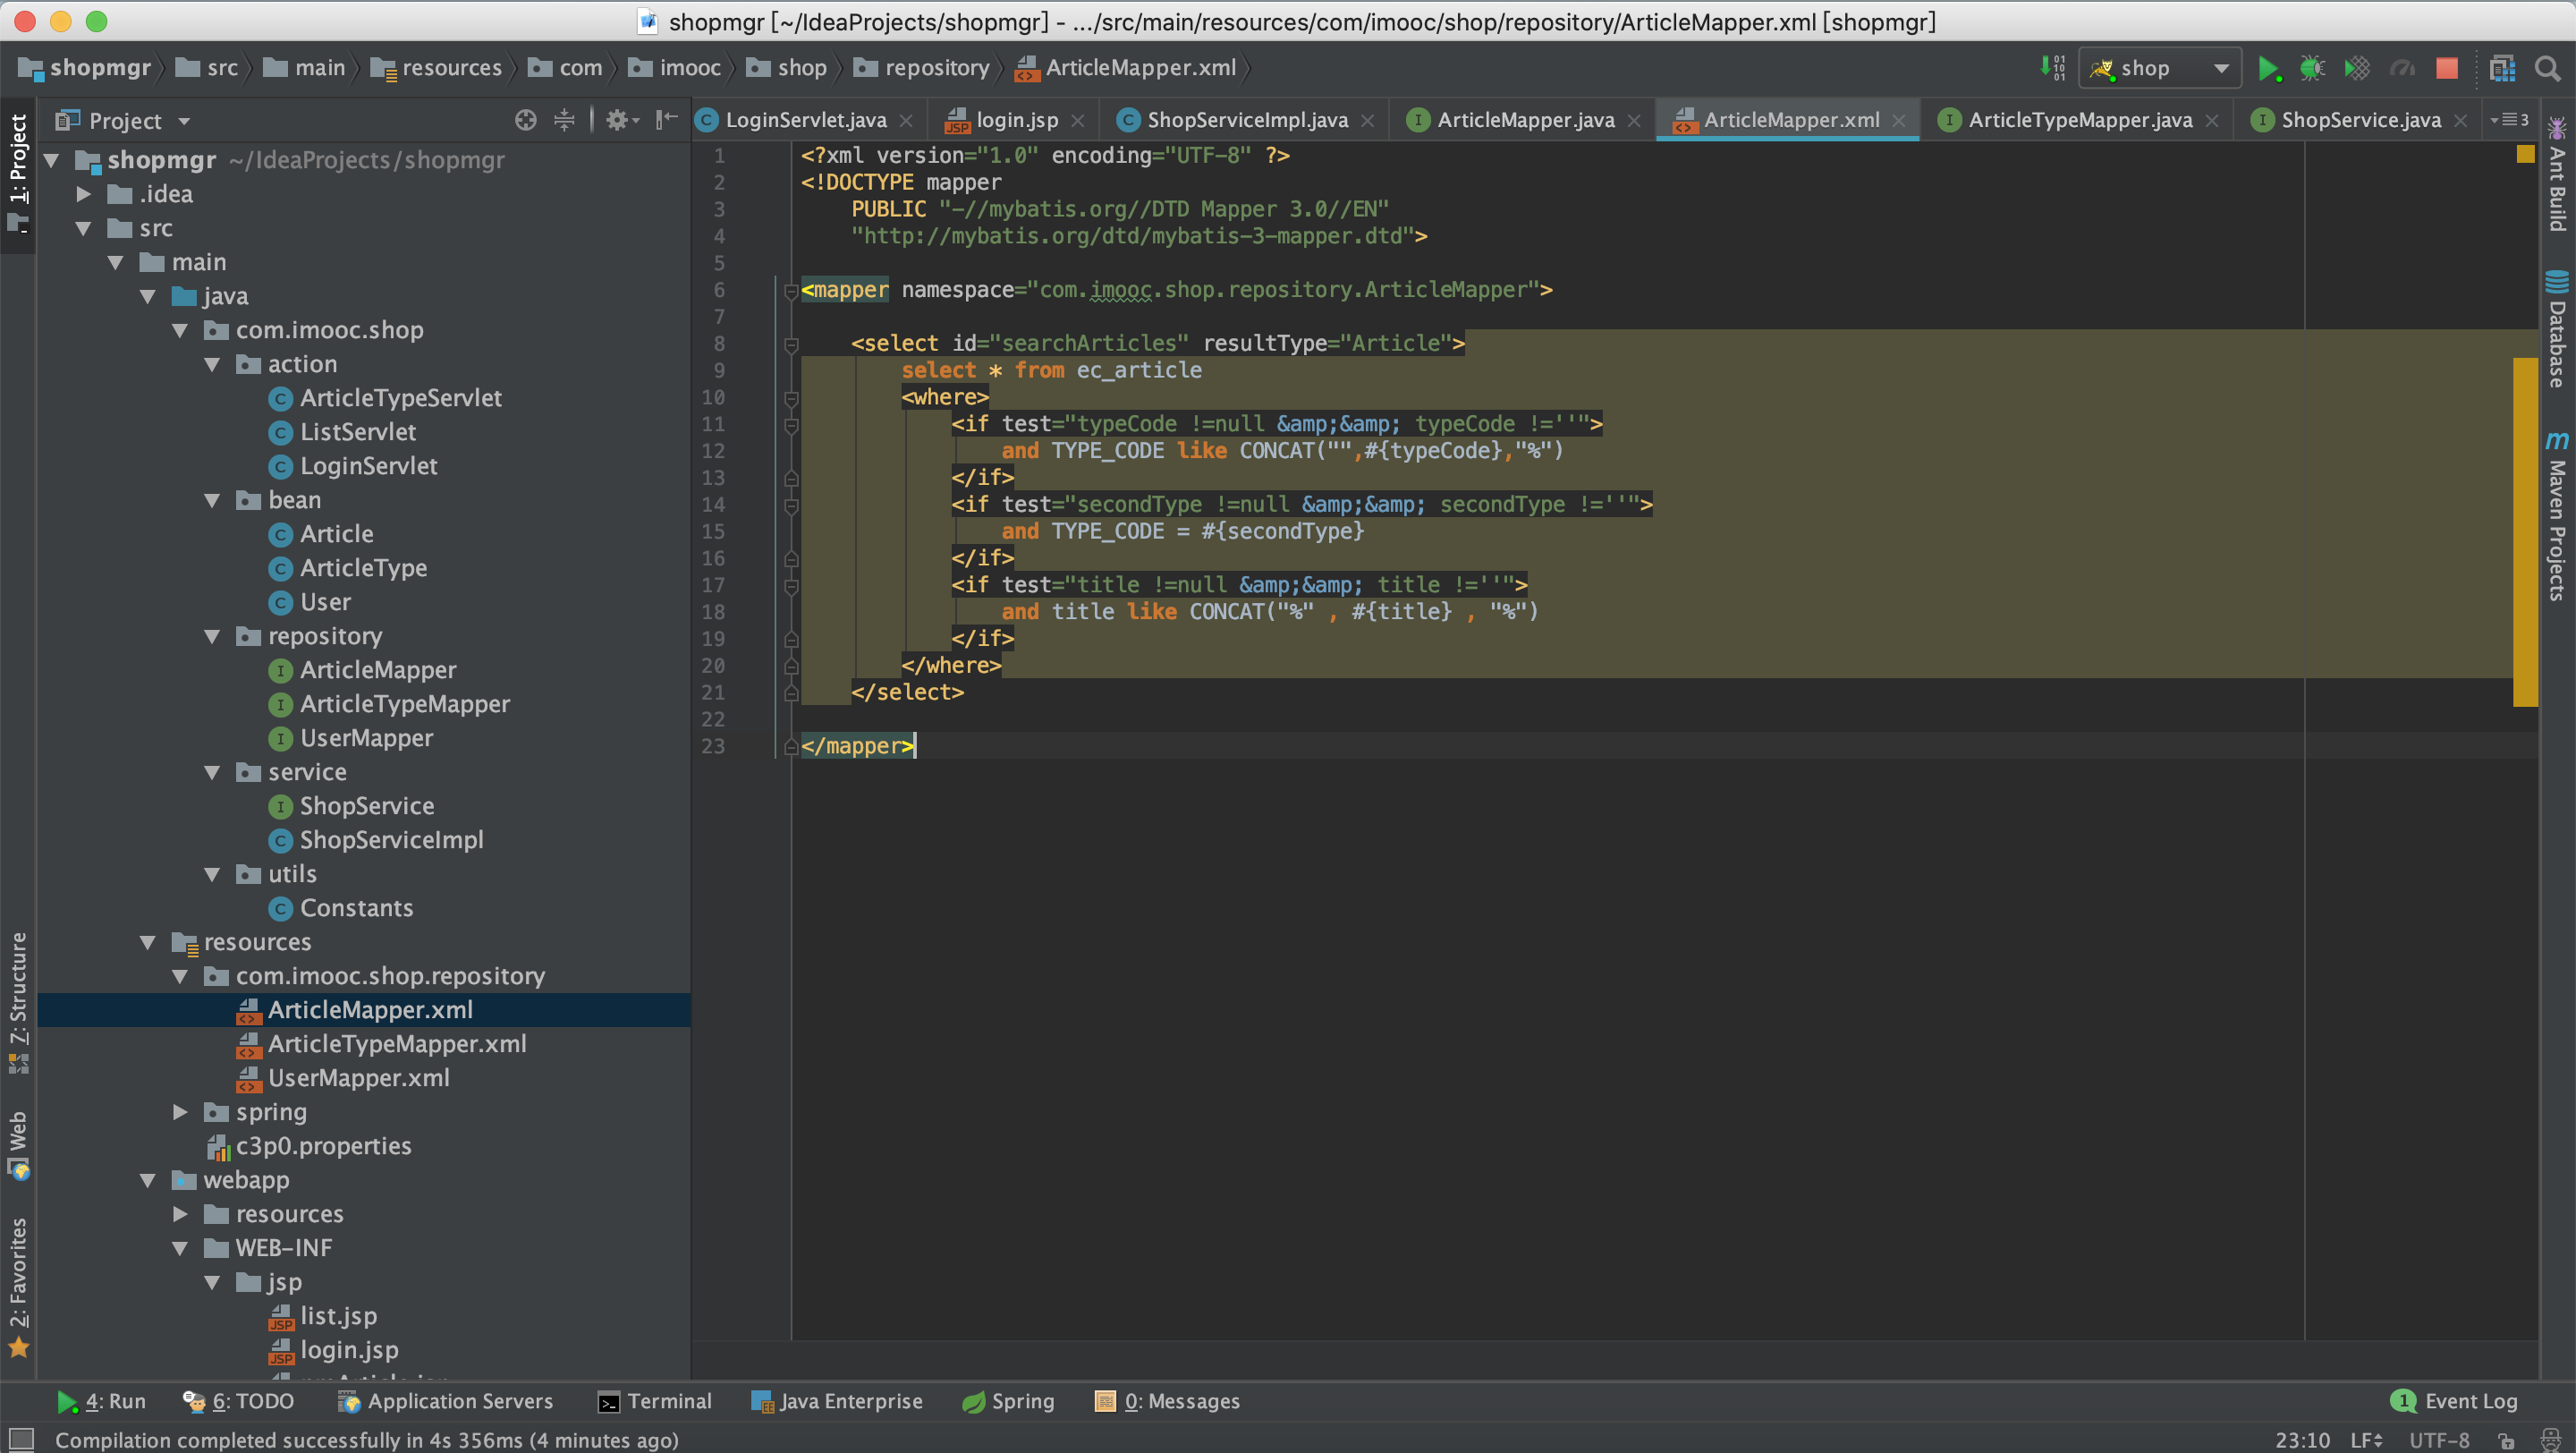Toggle the Maven Projects side panel
Viewport: 2576px width, 1453px height.
(2557, 518)
